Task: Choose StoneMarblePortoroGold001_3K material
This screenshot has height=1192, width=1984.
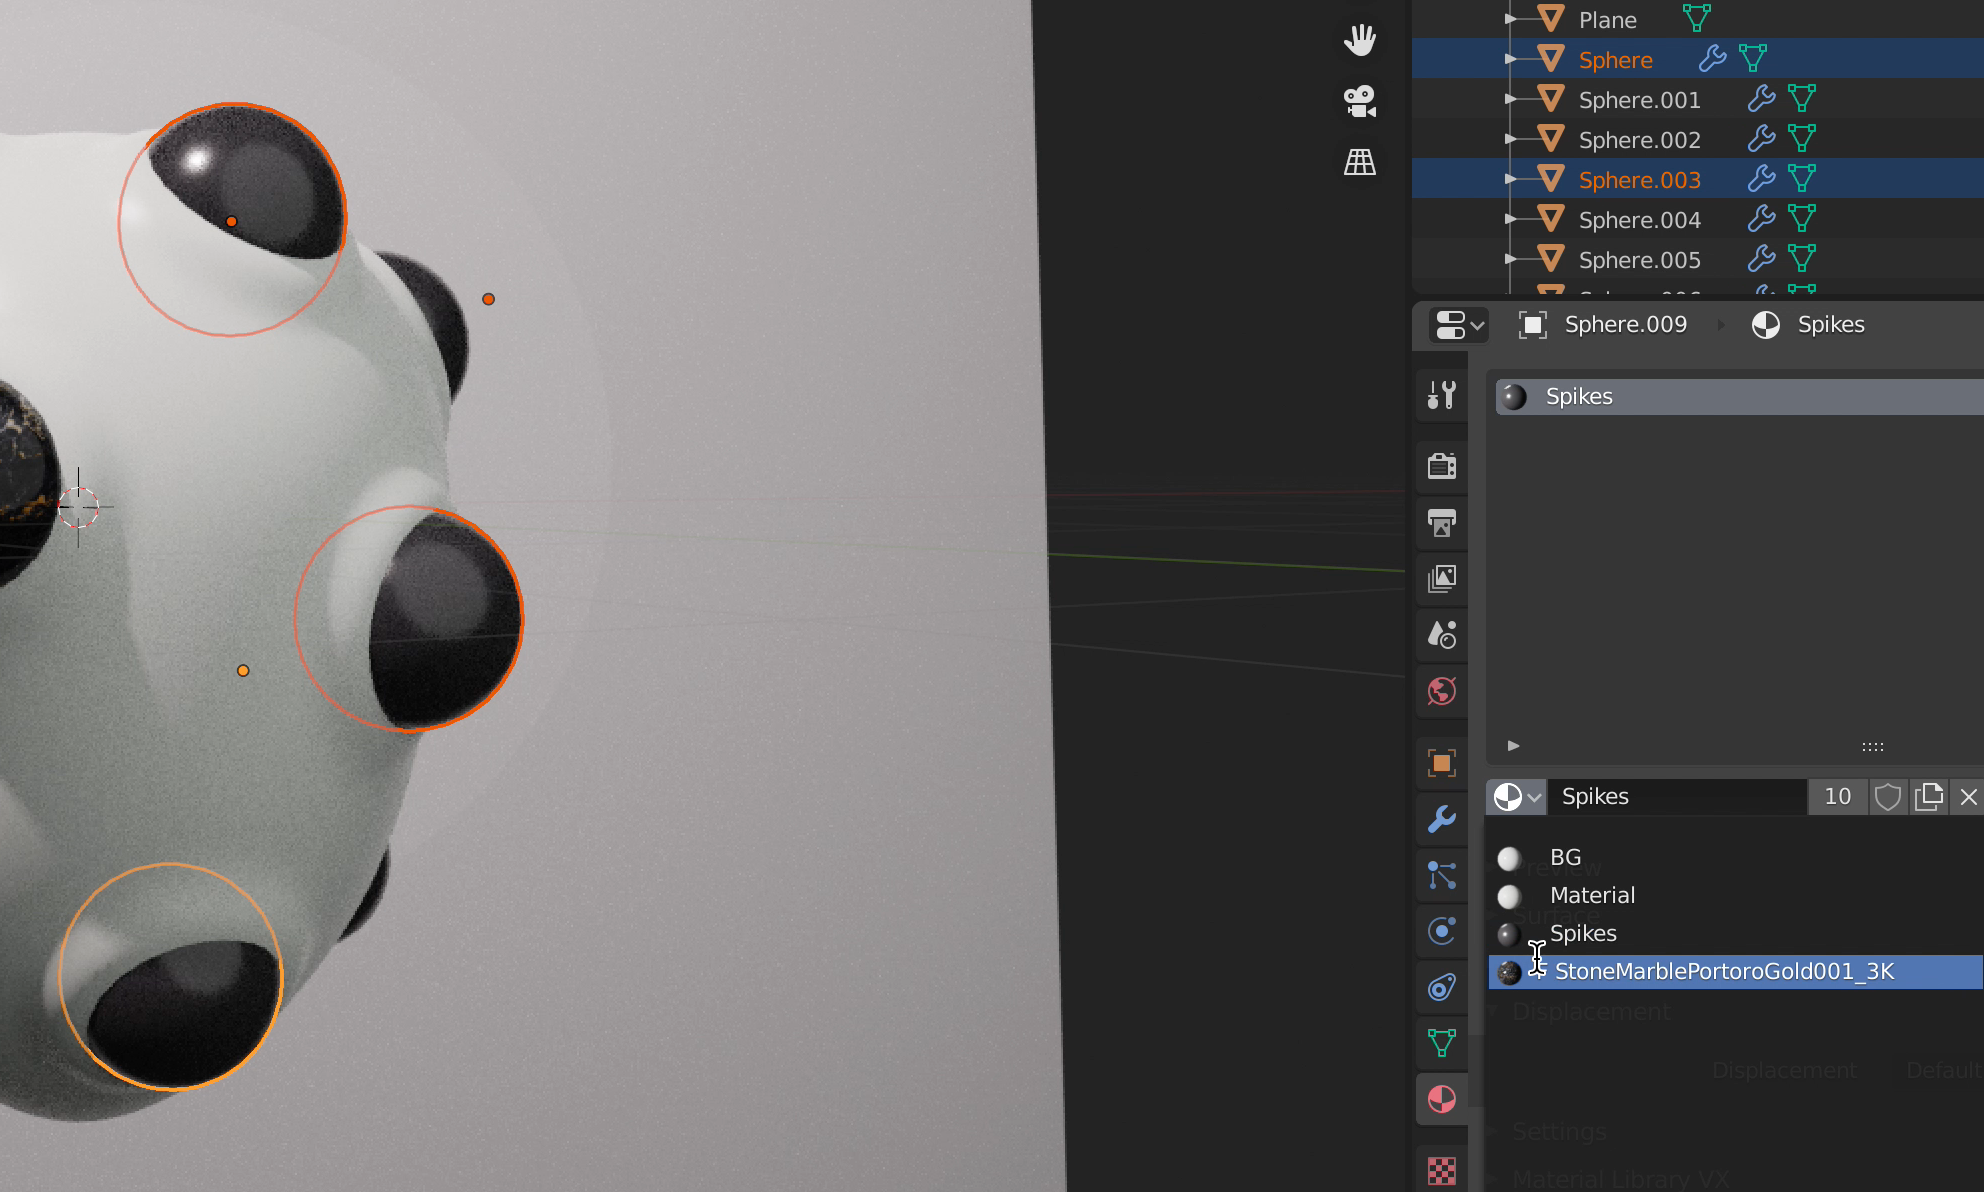Action: pyautogui.click(x=1736, y=972)
